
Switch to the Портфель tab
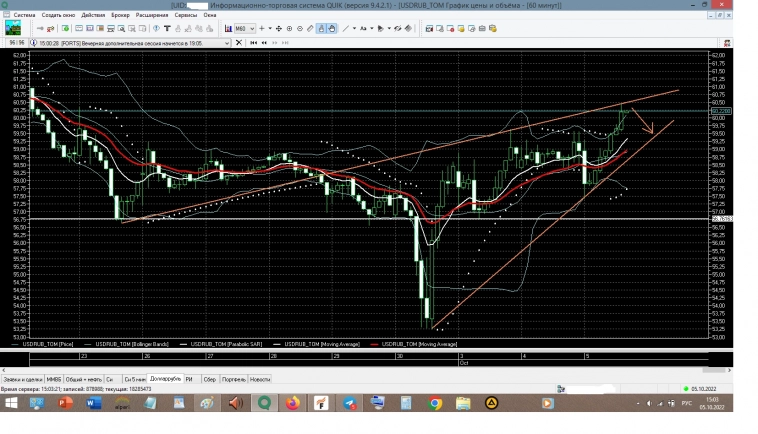coord(232,379)
